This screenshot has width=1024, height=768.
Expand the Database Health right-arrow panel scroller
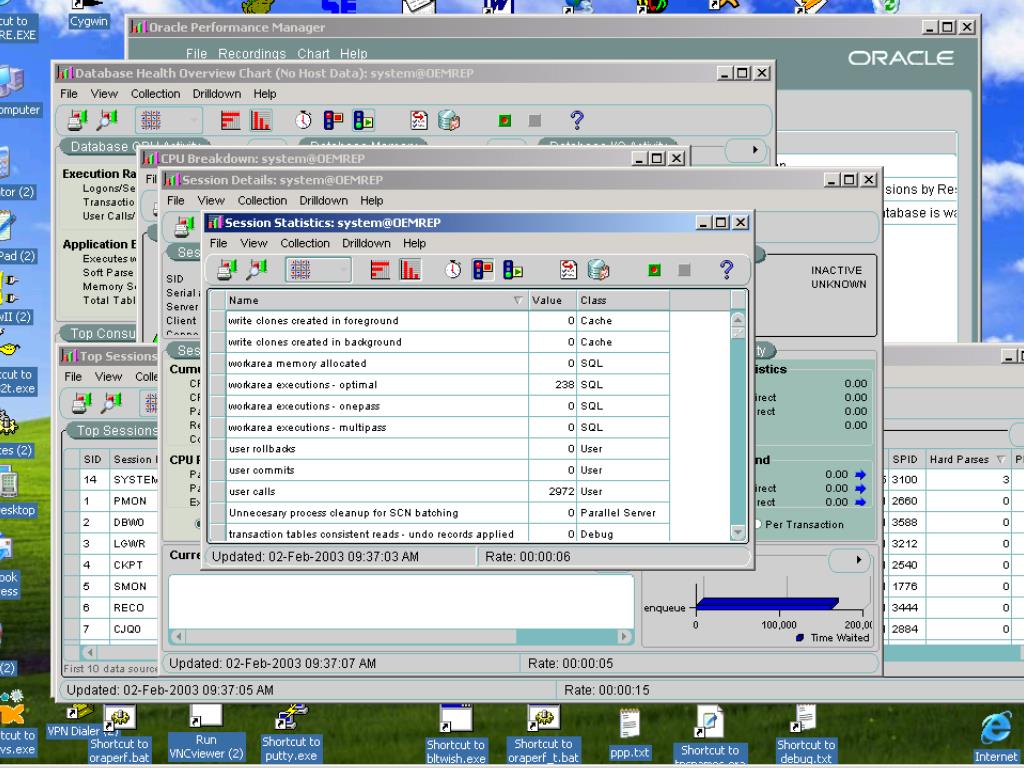(755, 150)
